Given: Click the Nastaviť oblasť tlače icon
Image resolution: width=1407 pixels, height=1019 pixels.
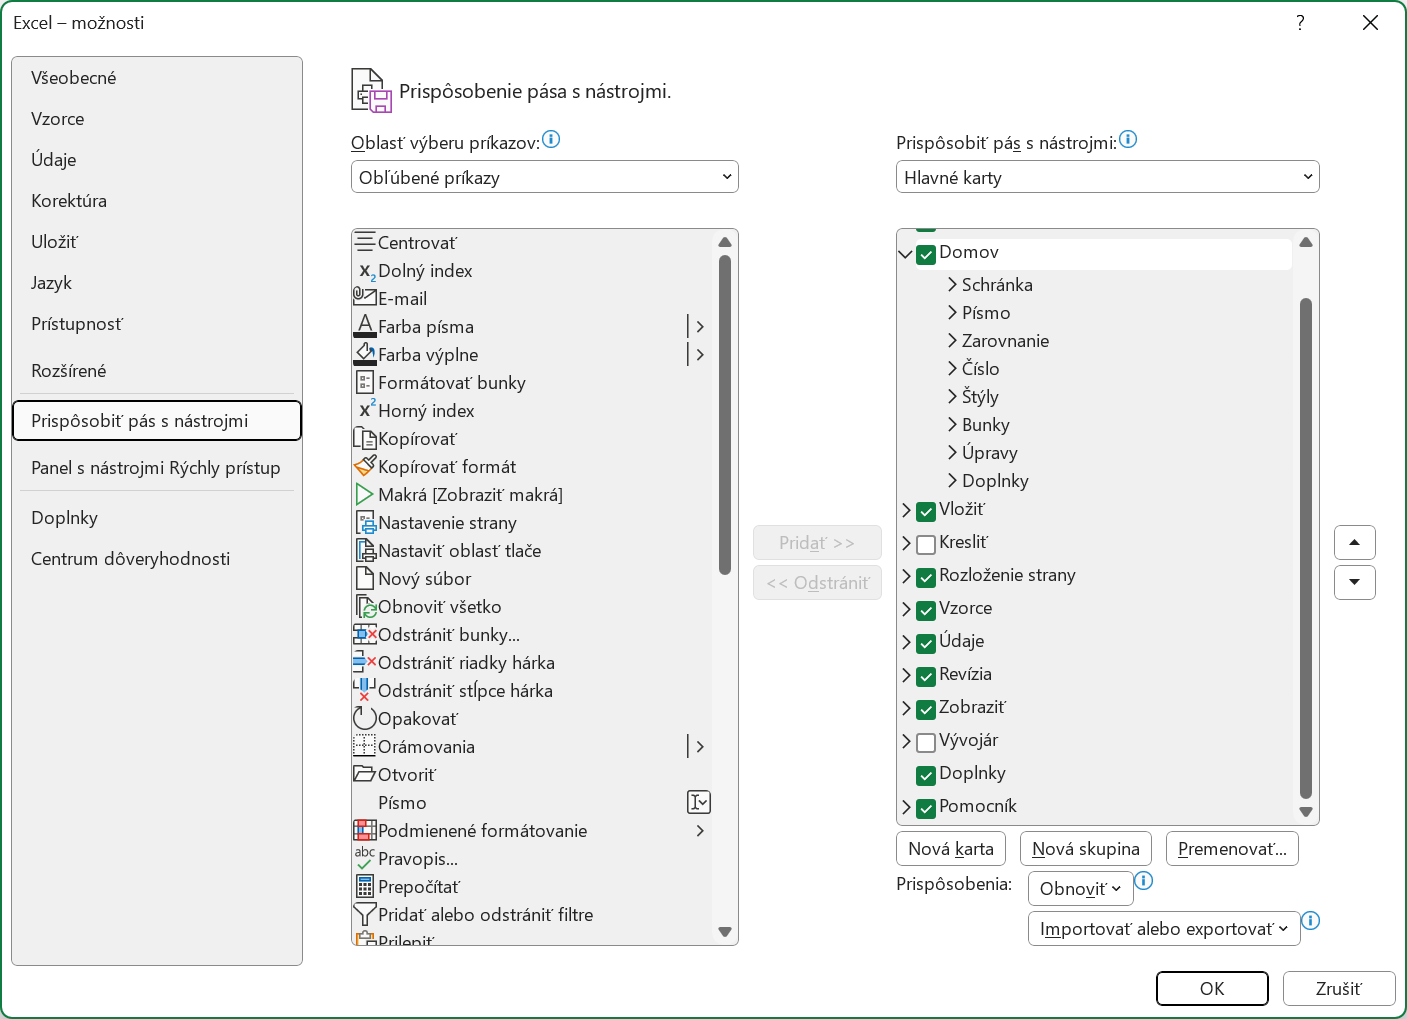Looking at the screenshot, I should point(365,550).
